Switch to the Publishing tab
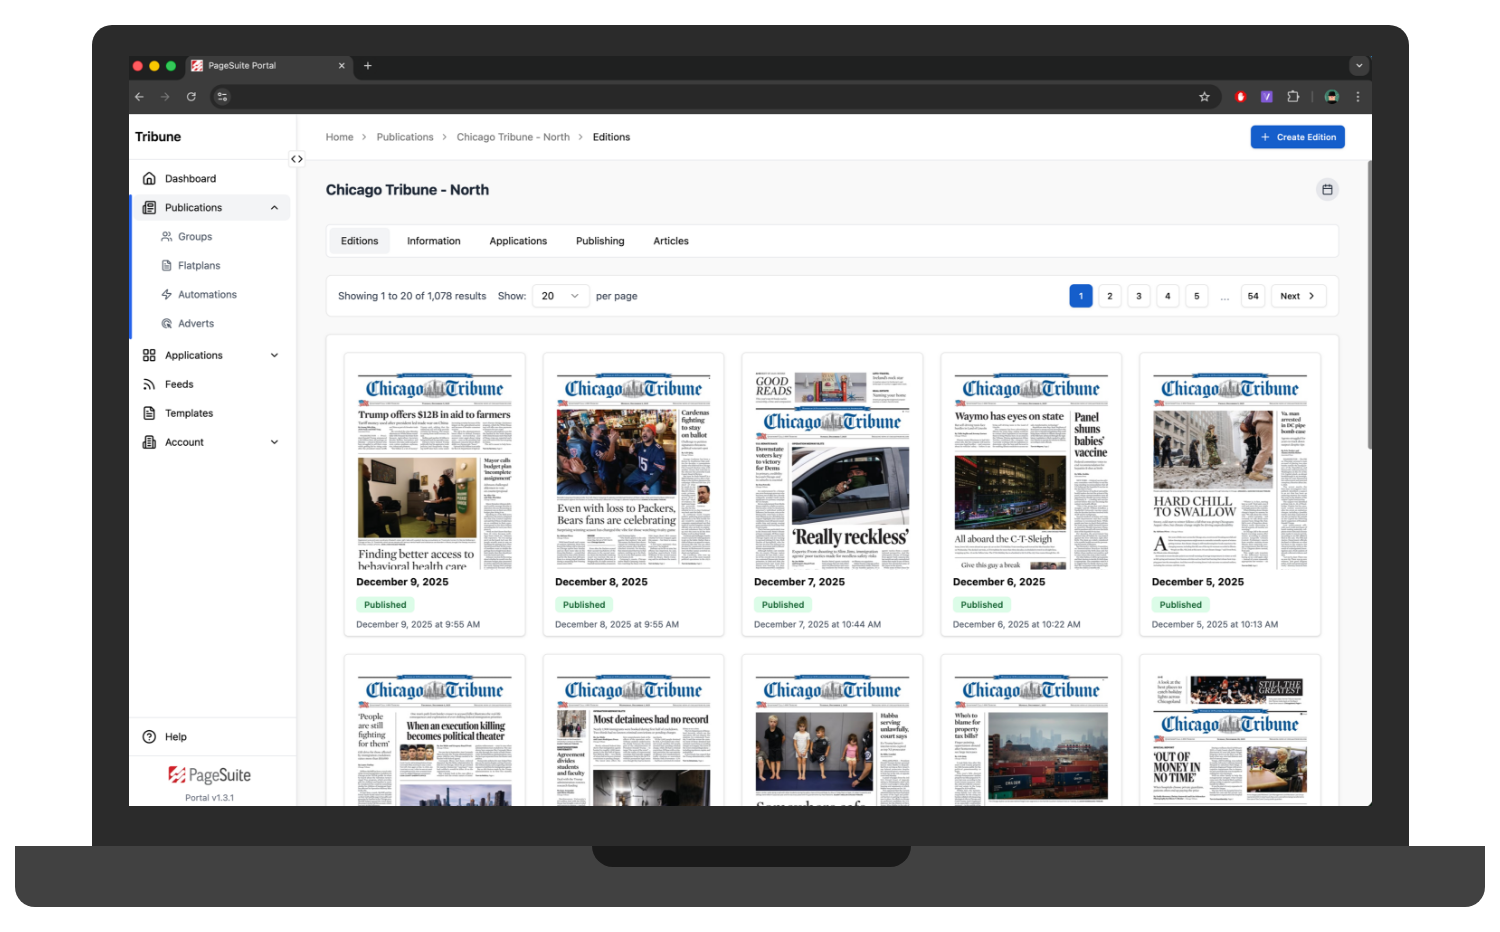1500x932 pixels. pyautogui.click(x=600, y=241)
